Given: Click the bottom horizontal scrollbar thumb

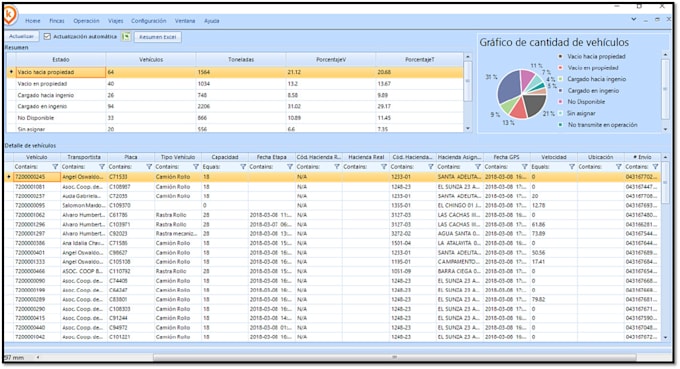Looking at the screenshot, I should tap(394, 358).
